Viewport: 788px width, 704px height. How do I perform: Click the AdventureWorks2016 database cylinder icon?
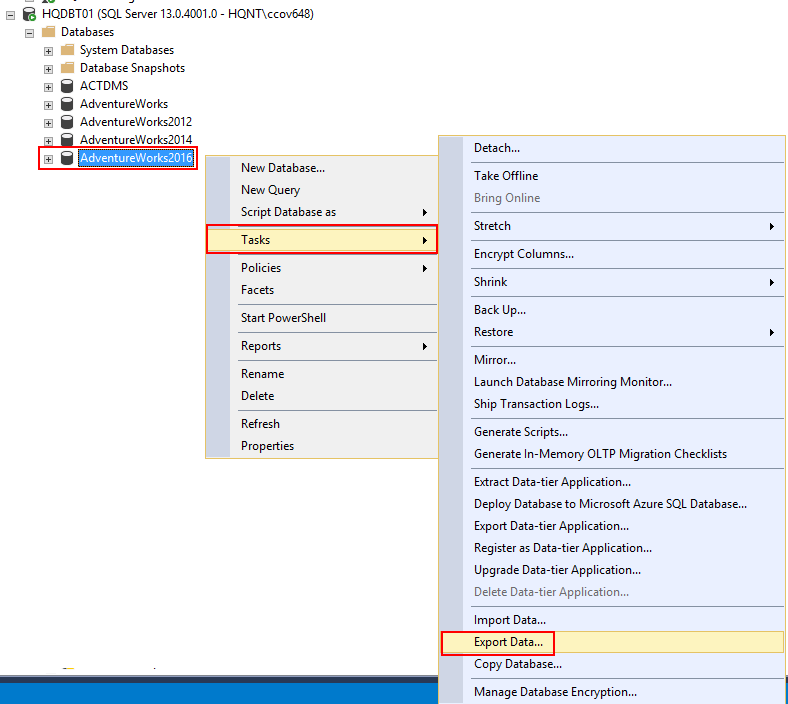click(67, 158)
